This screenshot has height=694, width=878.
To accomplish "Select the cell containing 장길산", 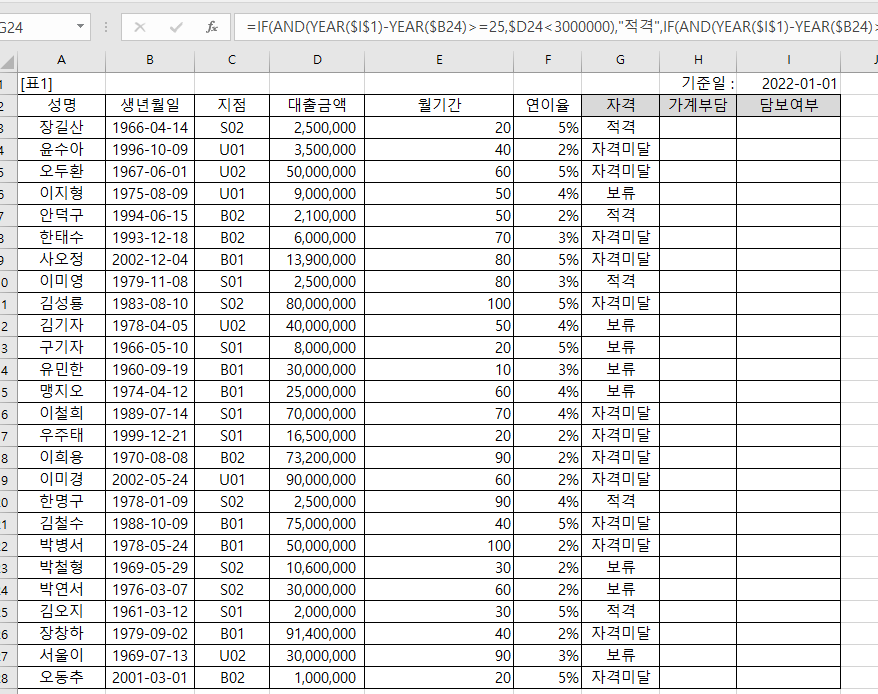I will 61,127.
